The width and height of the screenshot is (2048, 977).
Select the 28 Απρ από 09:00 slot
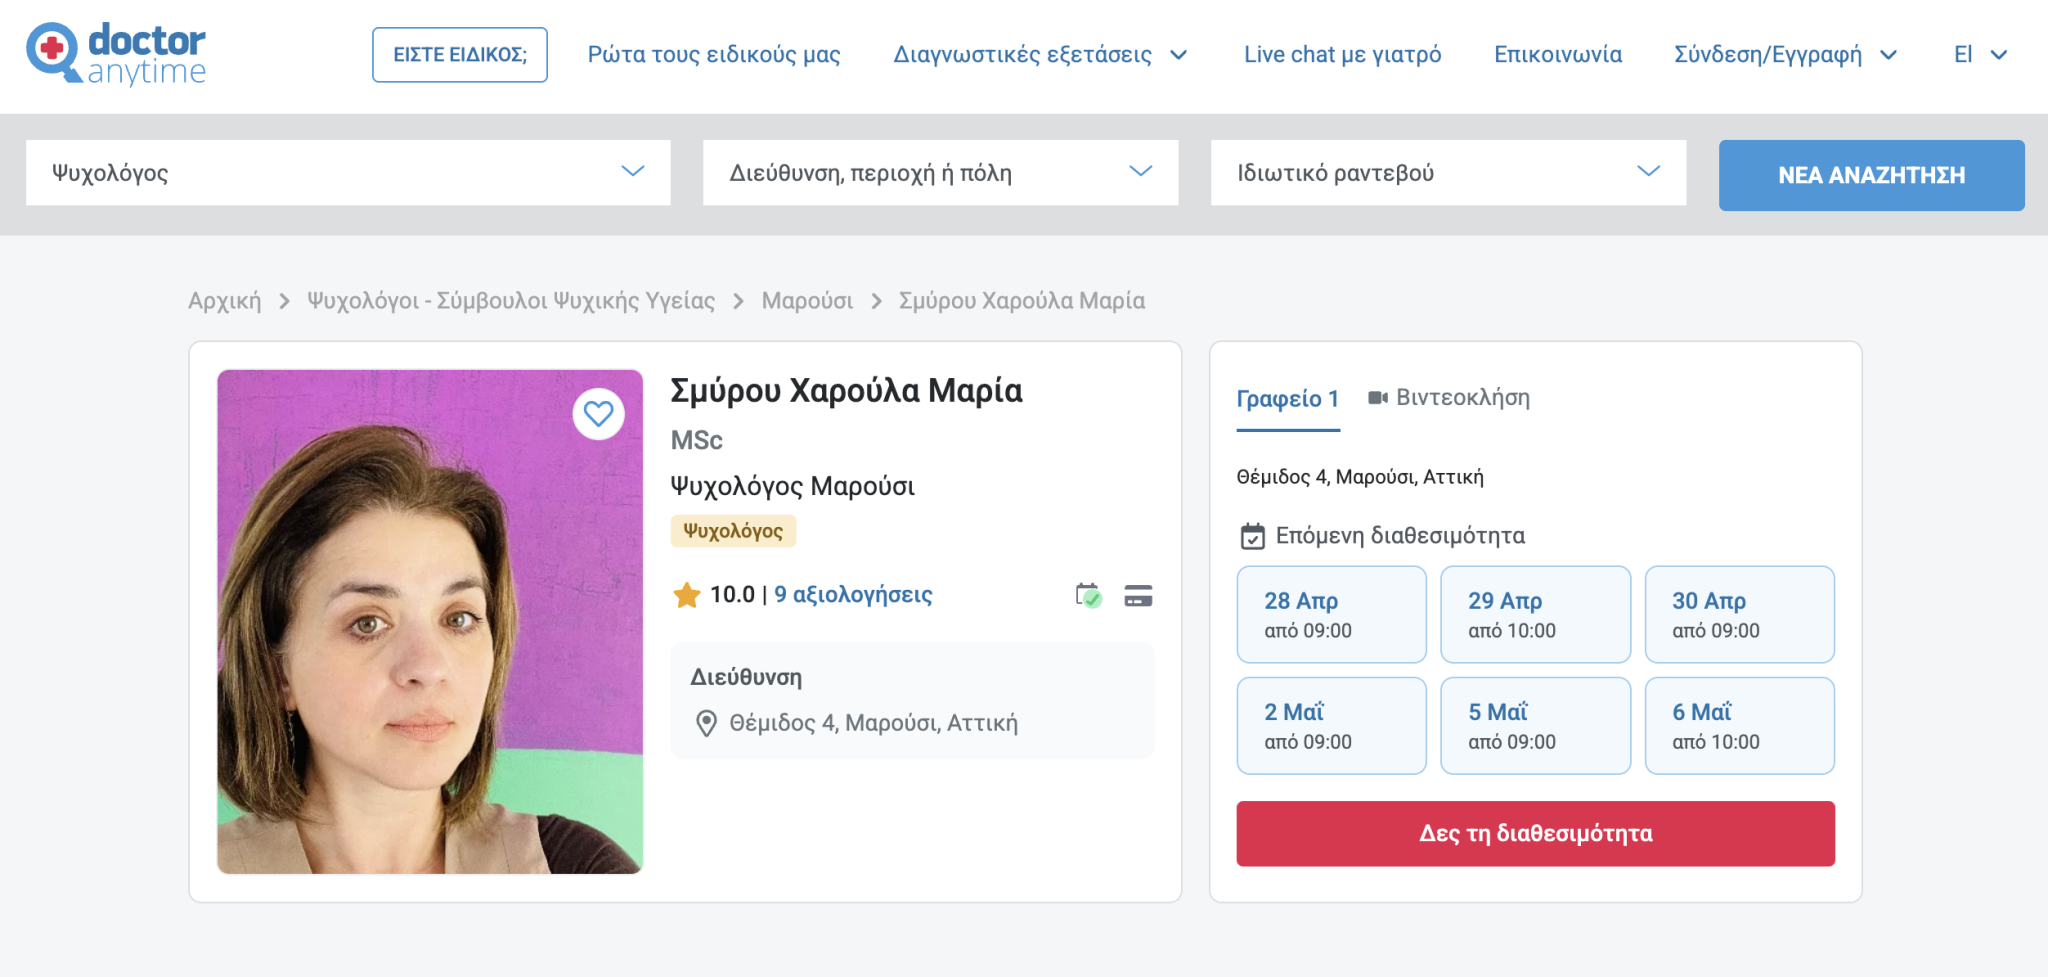(1331, 614)
